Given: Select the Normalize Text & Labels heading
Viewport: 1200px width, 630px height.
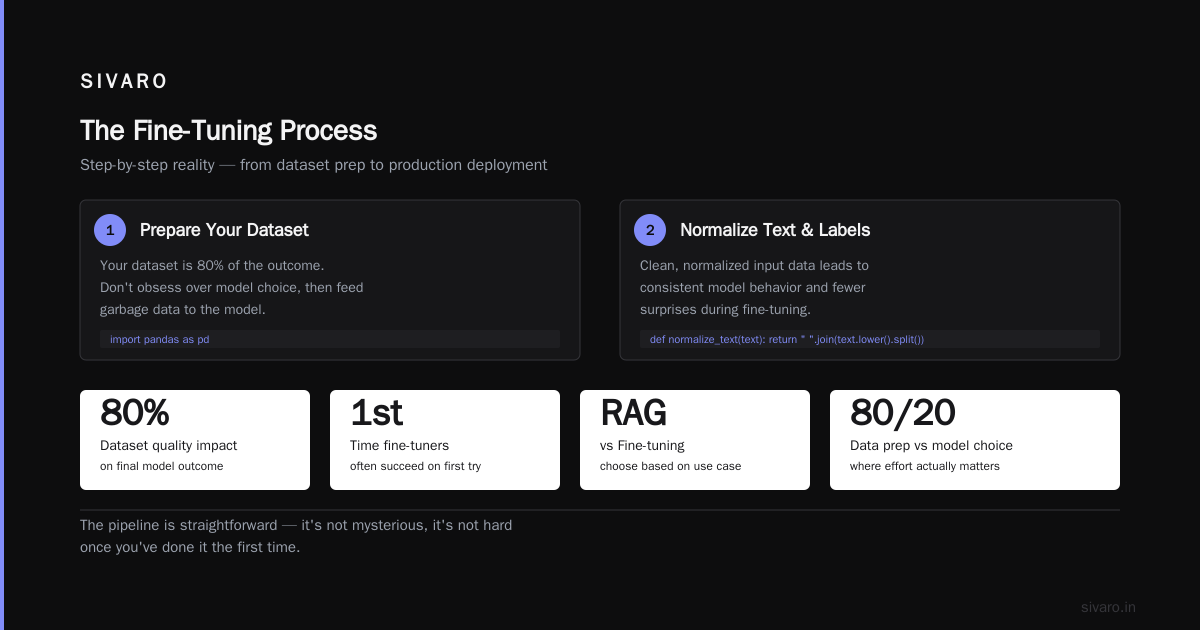Looking at the screenshot, I should coord(775,230).
